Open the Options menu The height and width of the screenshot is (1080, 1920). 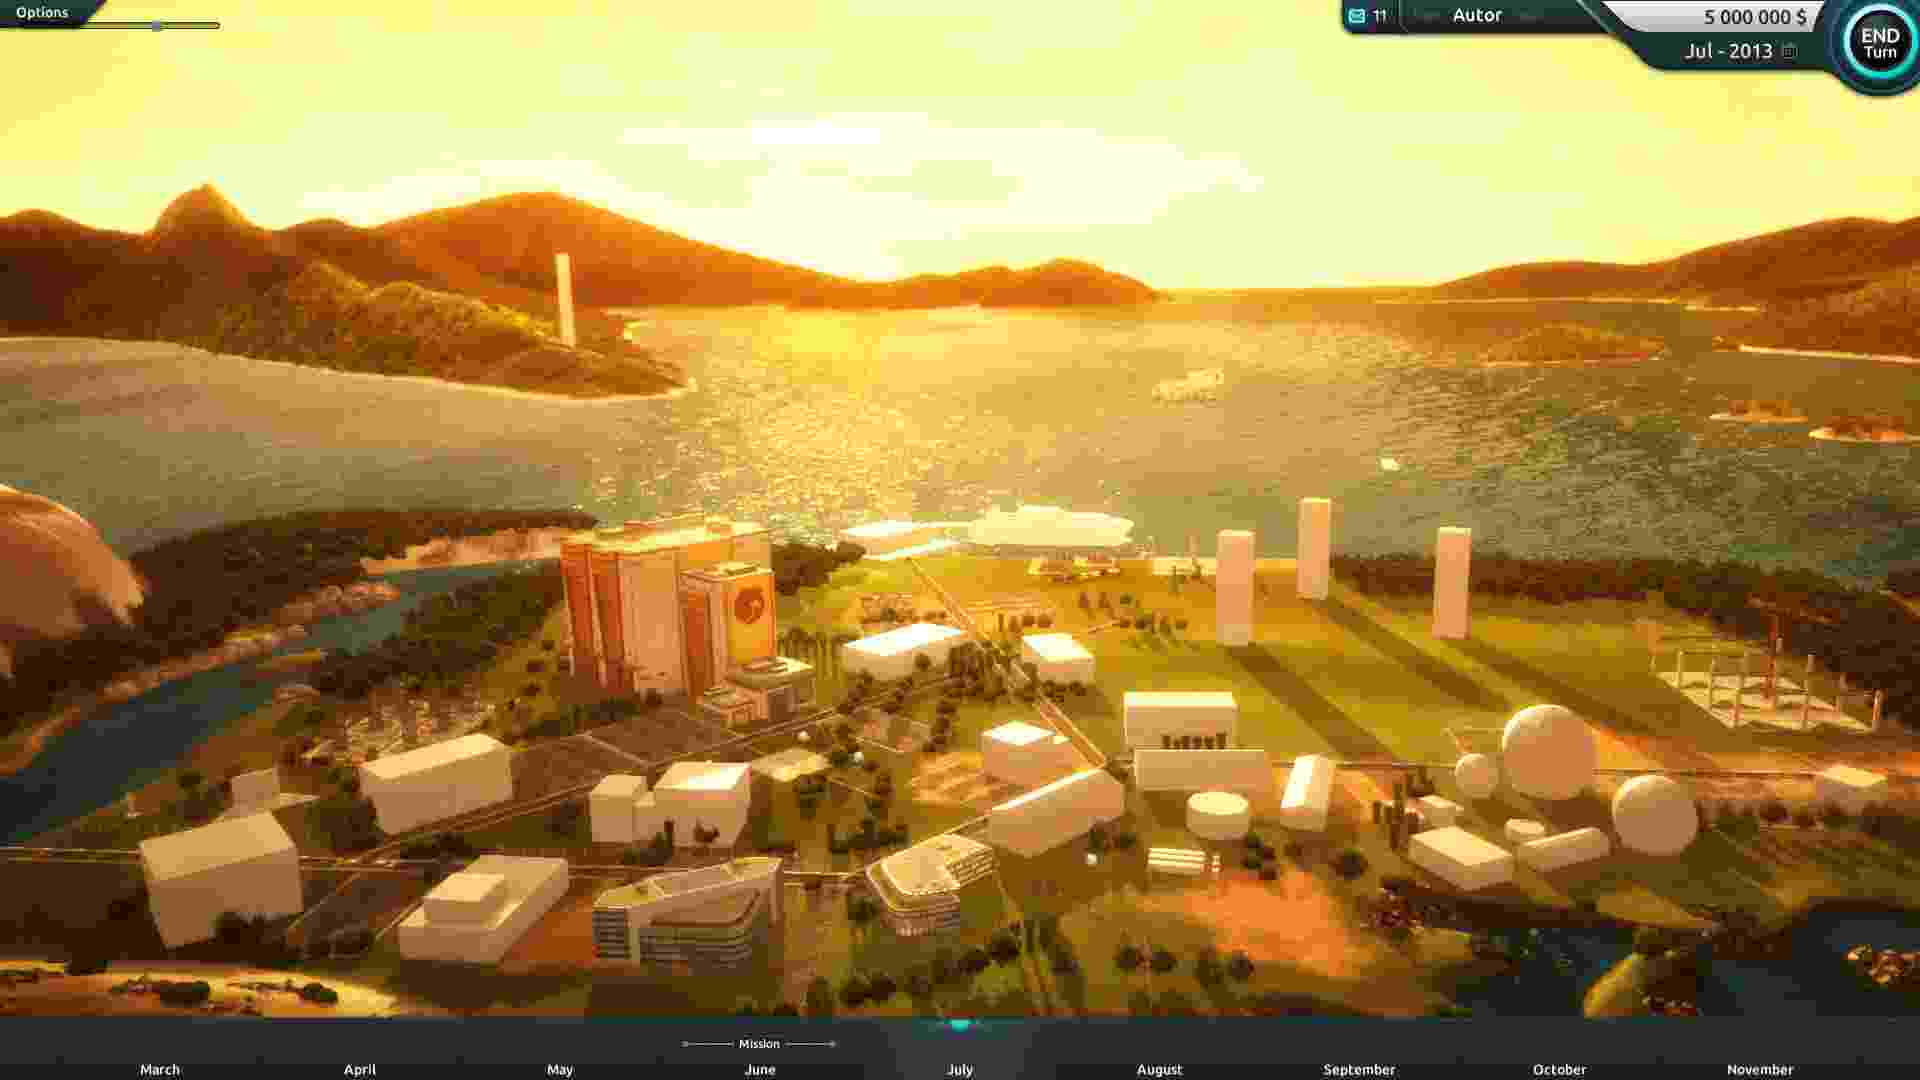pyautogui.click(x=42, y=12)
